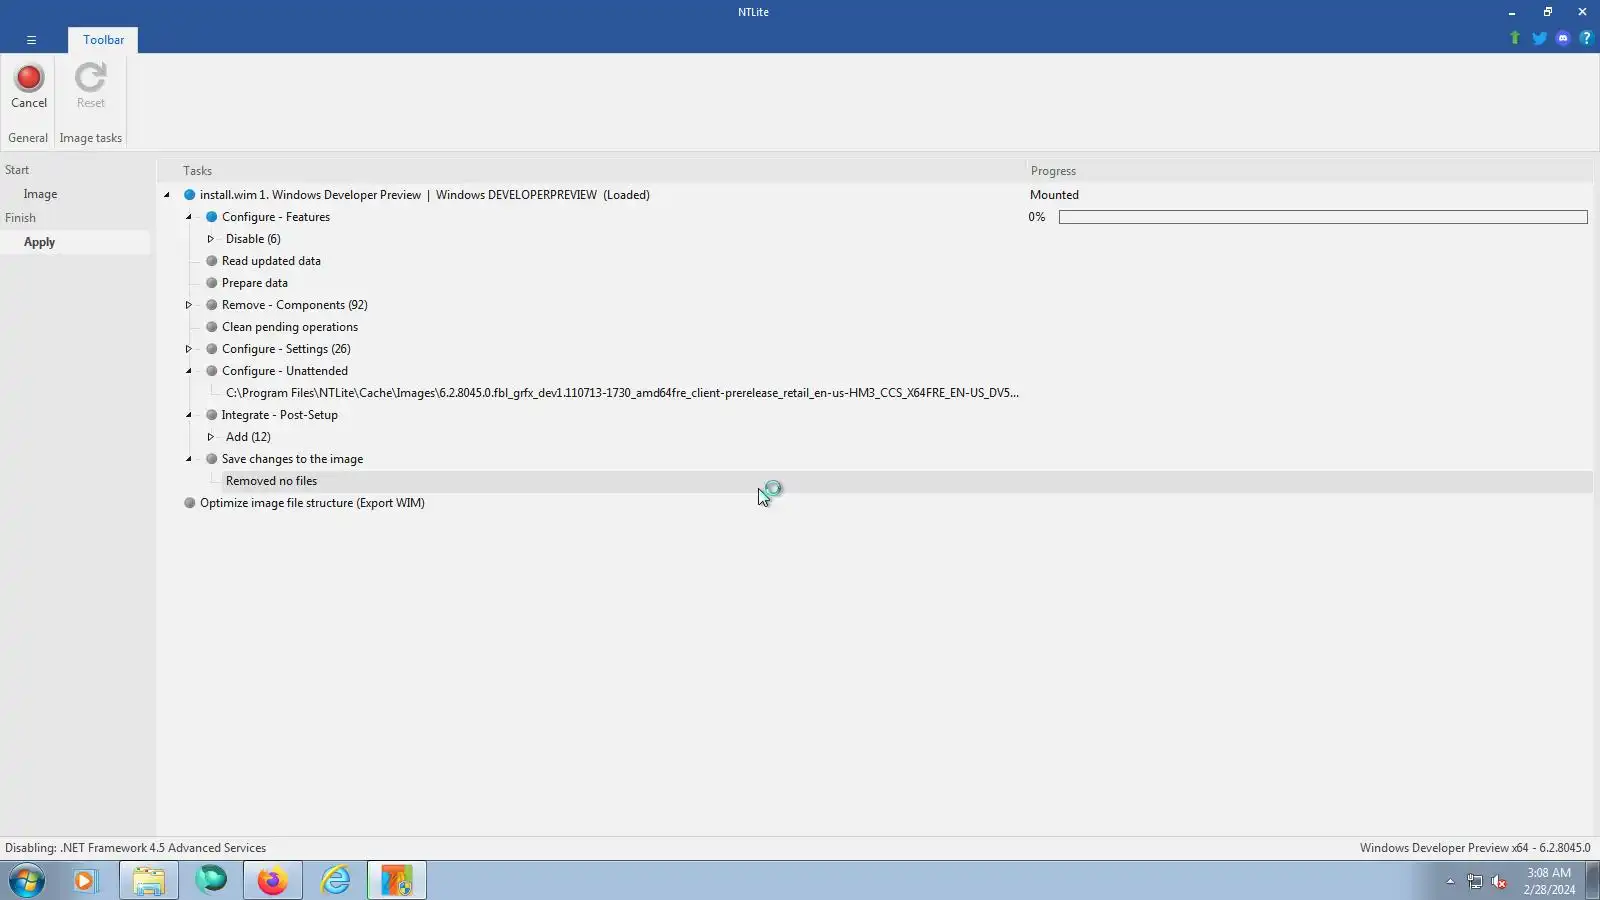The image size is (1600, 900).
Task: Expand the Add (12) node
Action: (x=211, y=437)
